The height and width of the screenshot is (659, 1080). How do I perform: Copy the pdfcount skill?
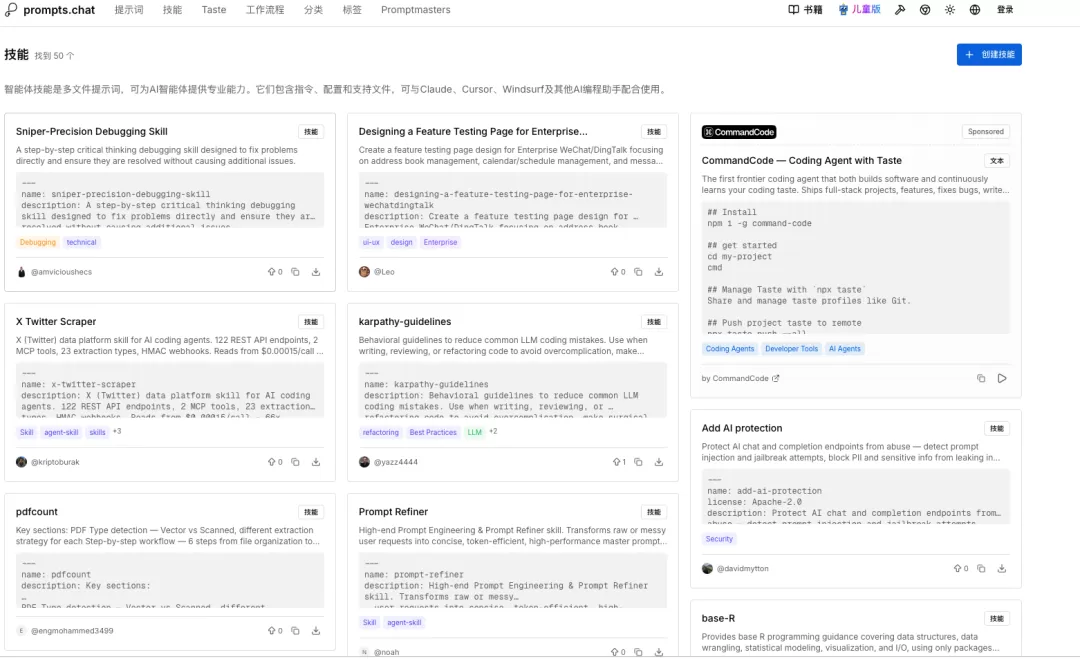[x=295, y=631]
